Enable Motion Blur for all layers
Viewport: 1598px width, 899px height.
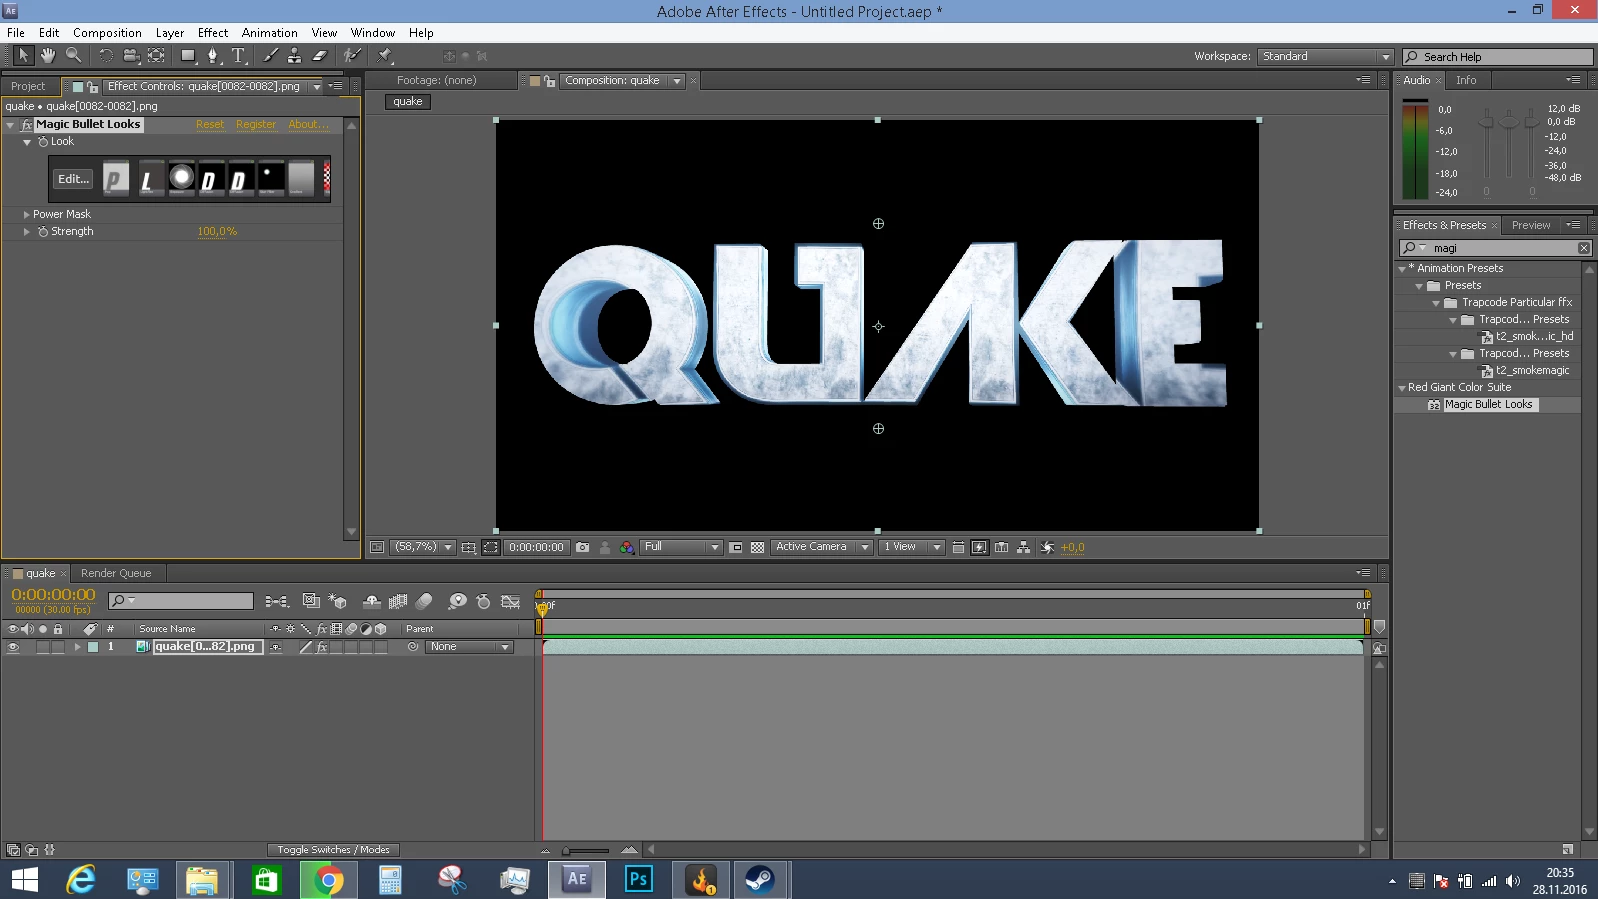point(424,601)
